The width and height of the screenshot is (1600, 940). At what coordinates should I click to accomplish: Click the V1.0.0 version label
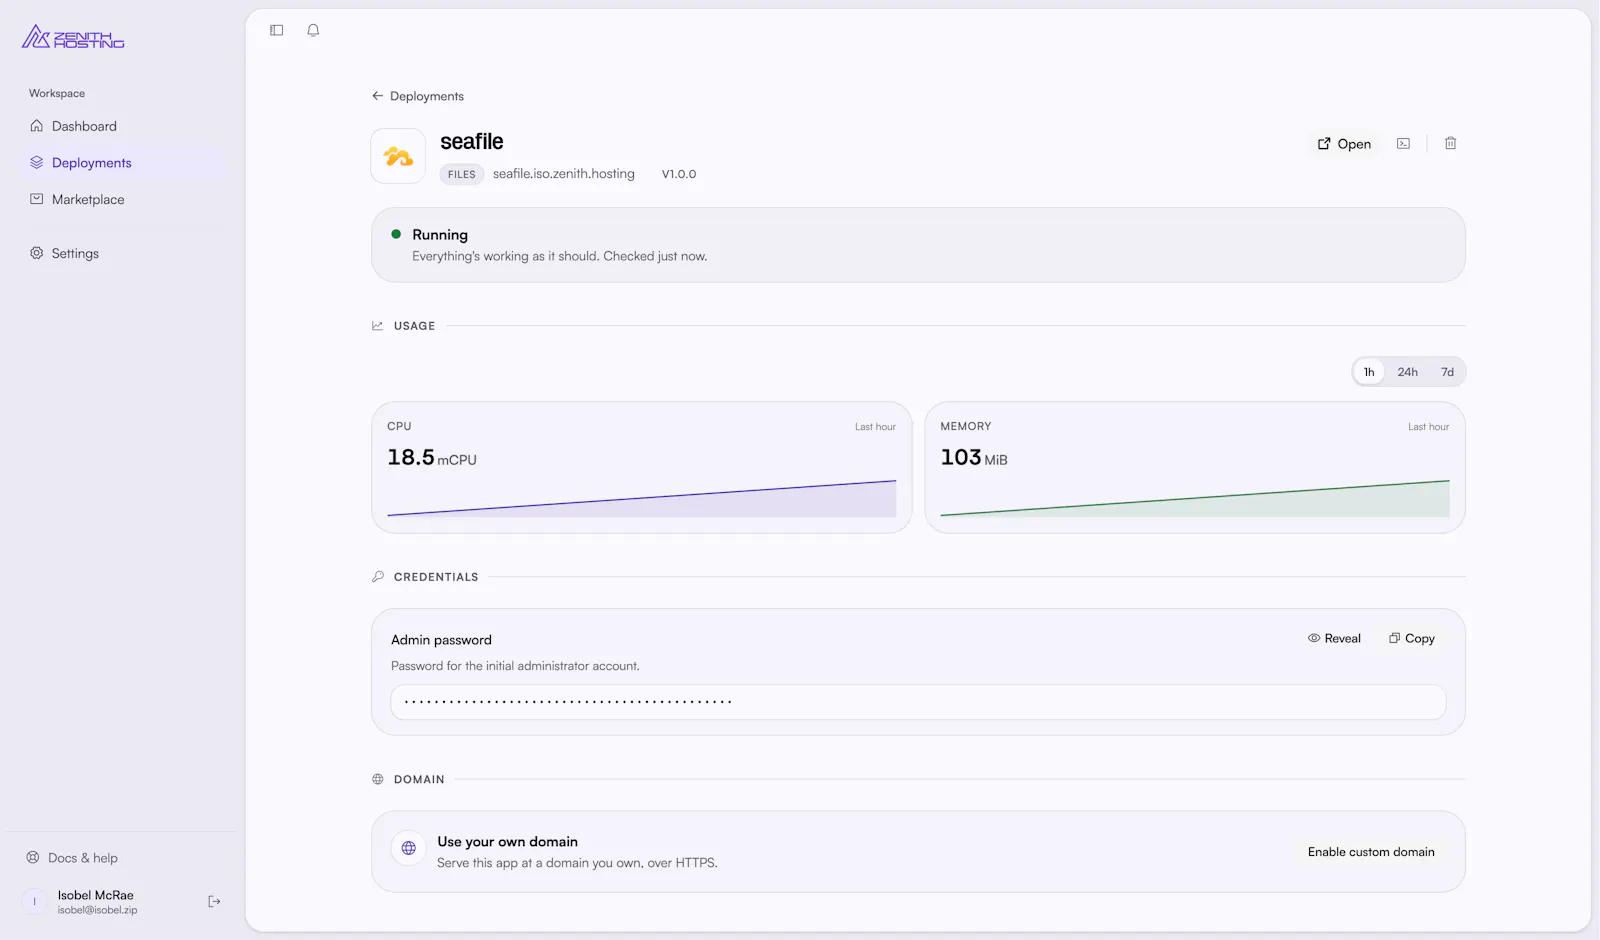[679, 174]
